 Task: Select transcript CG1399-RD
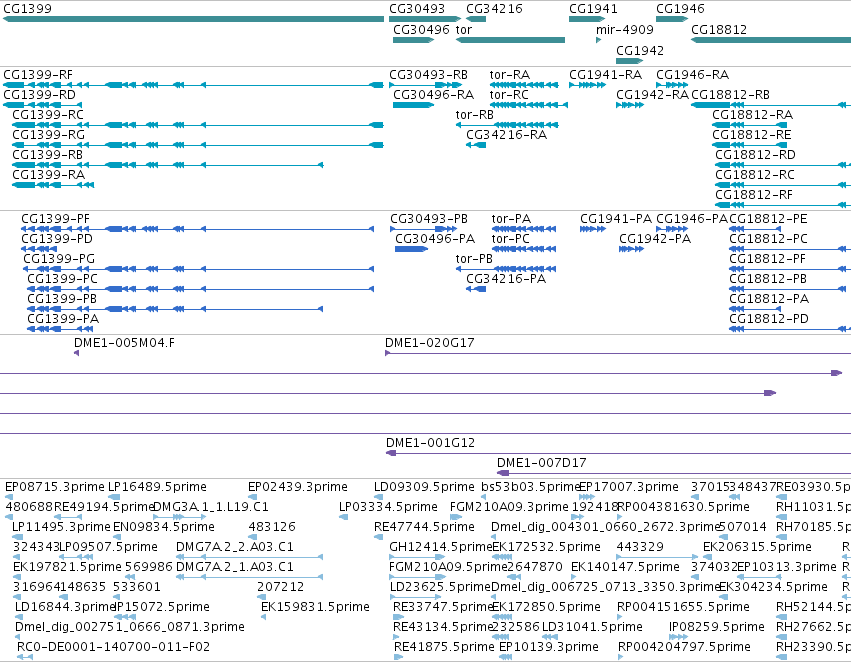(x=42, y=105)
